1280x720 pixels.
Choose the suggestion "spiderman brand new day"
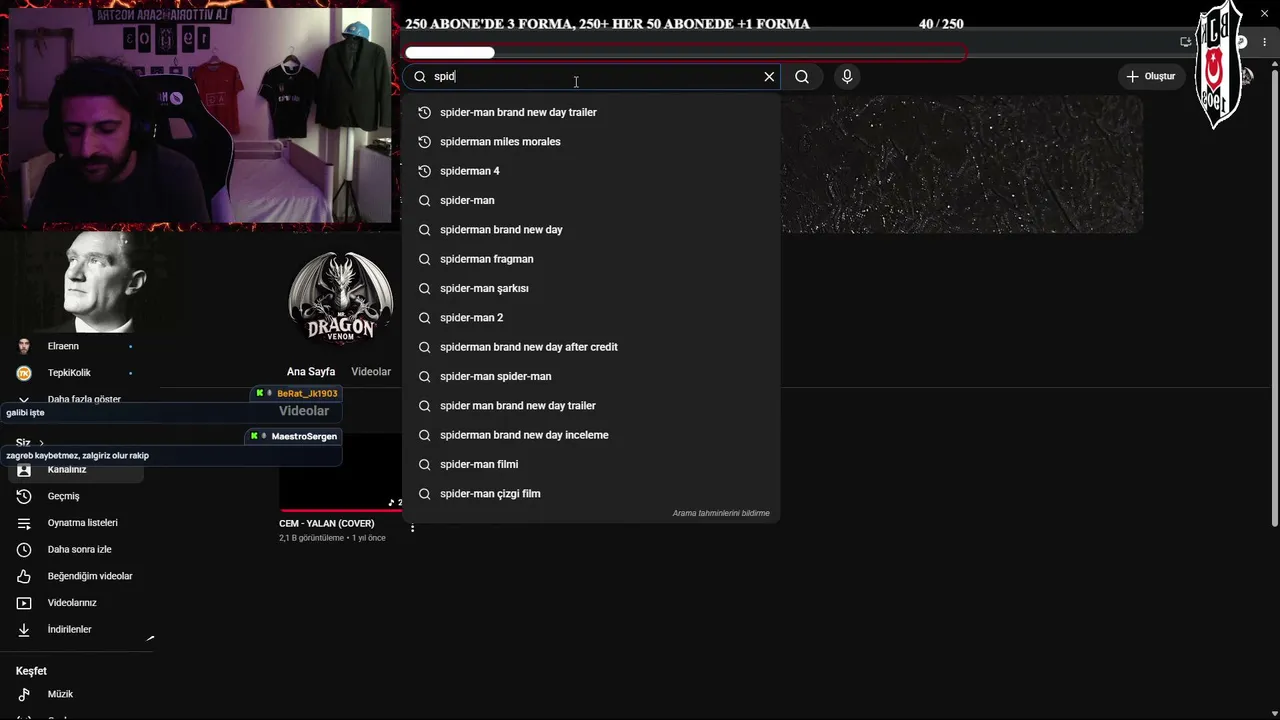(x=591, y=230)
